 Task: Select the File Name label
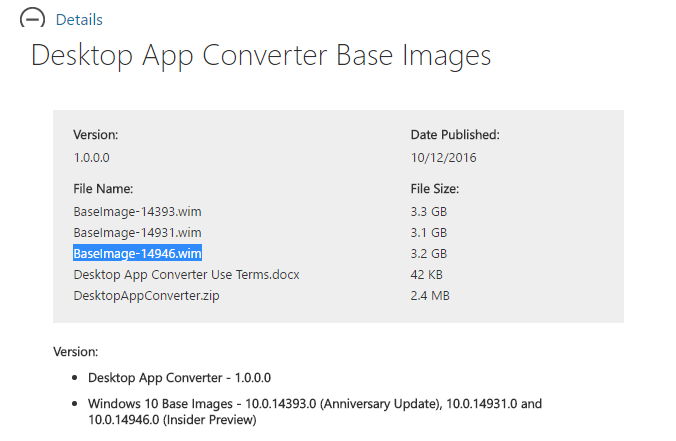point(103,189)
